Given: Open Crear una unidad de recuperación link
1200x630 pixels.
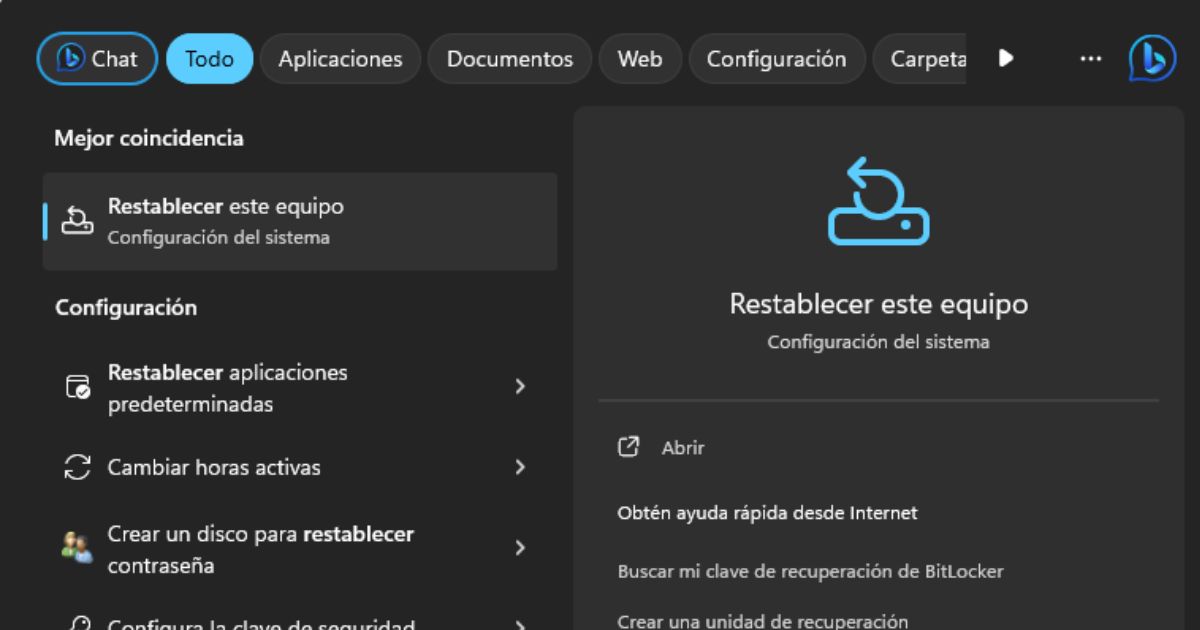Looking at the screenshot, I should point(763,621).
